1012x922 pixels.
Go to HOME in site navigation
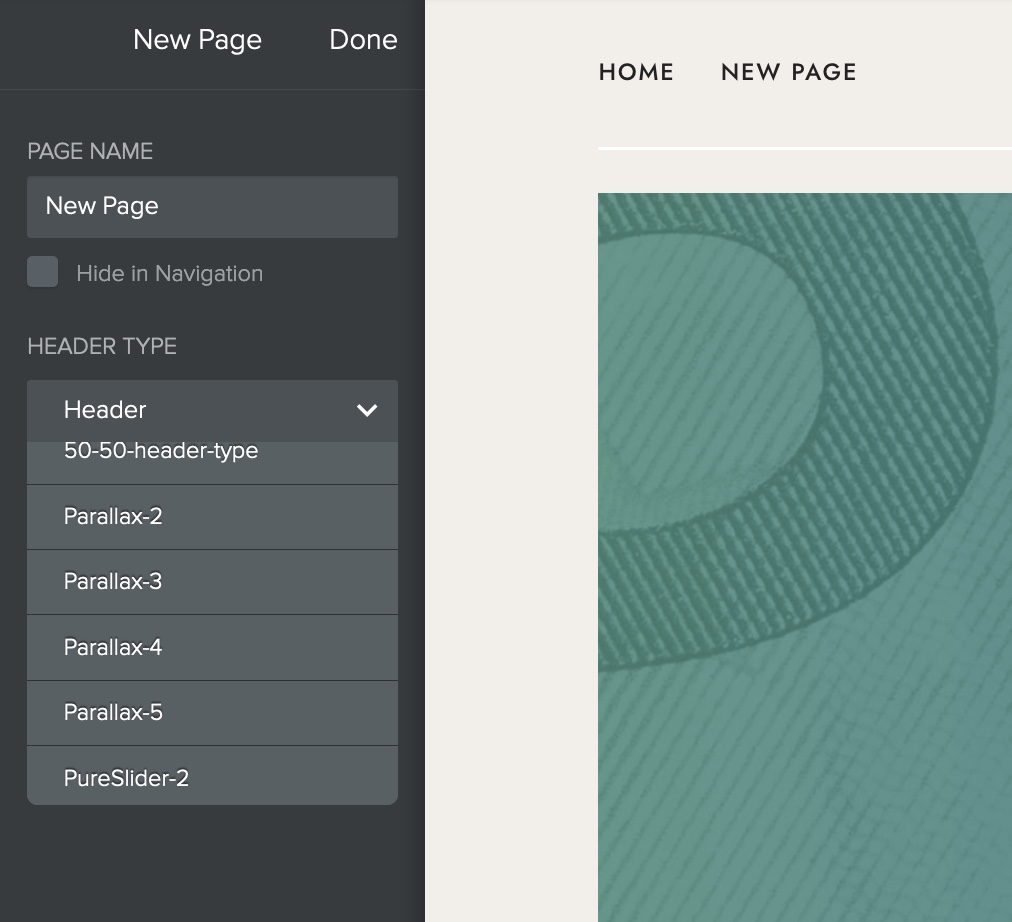(x=636, y=72)
